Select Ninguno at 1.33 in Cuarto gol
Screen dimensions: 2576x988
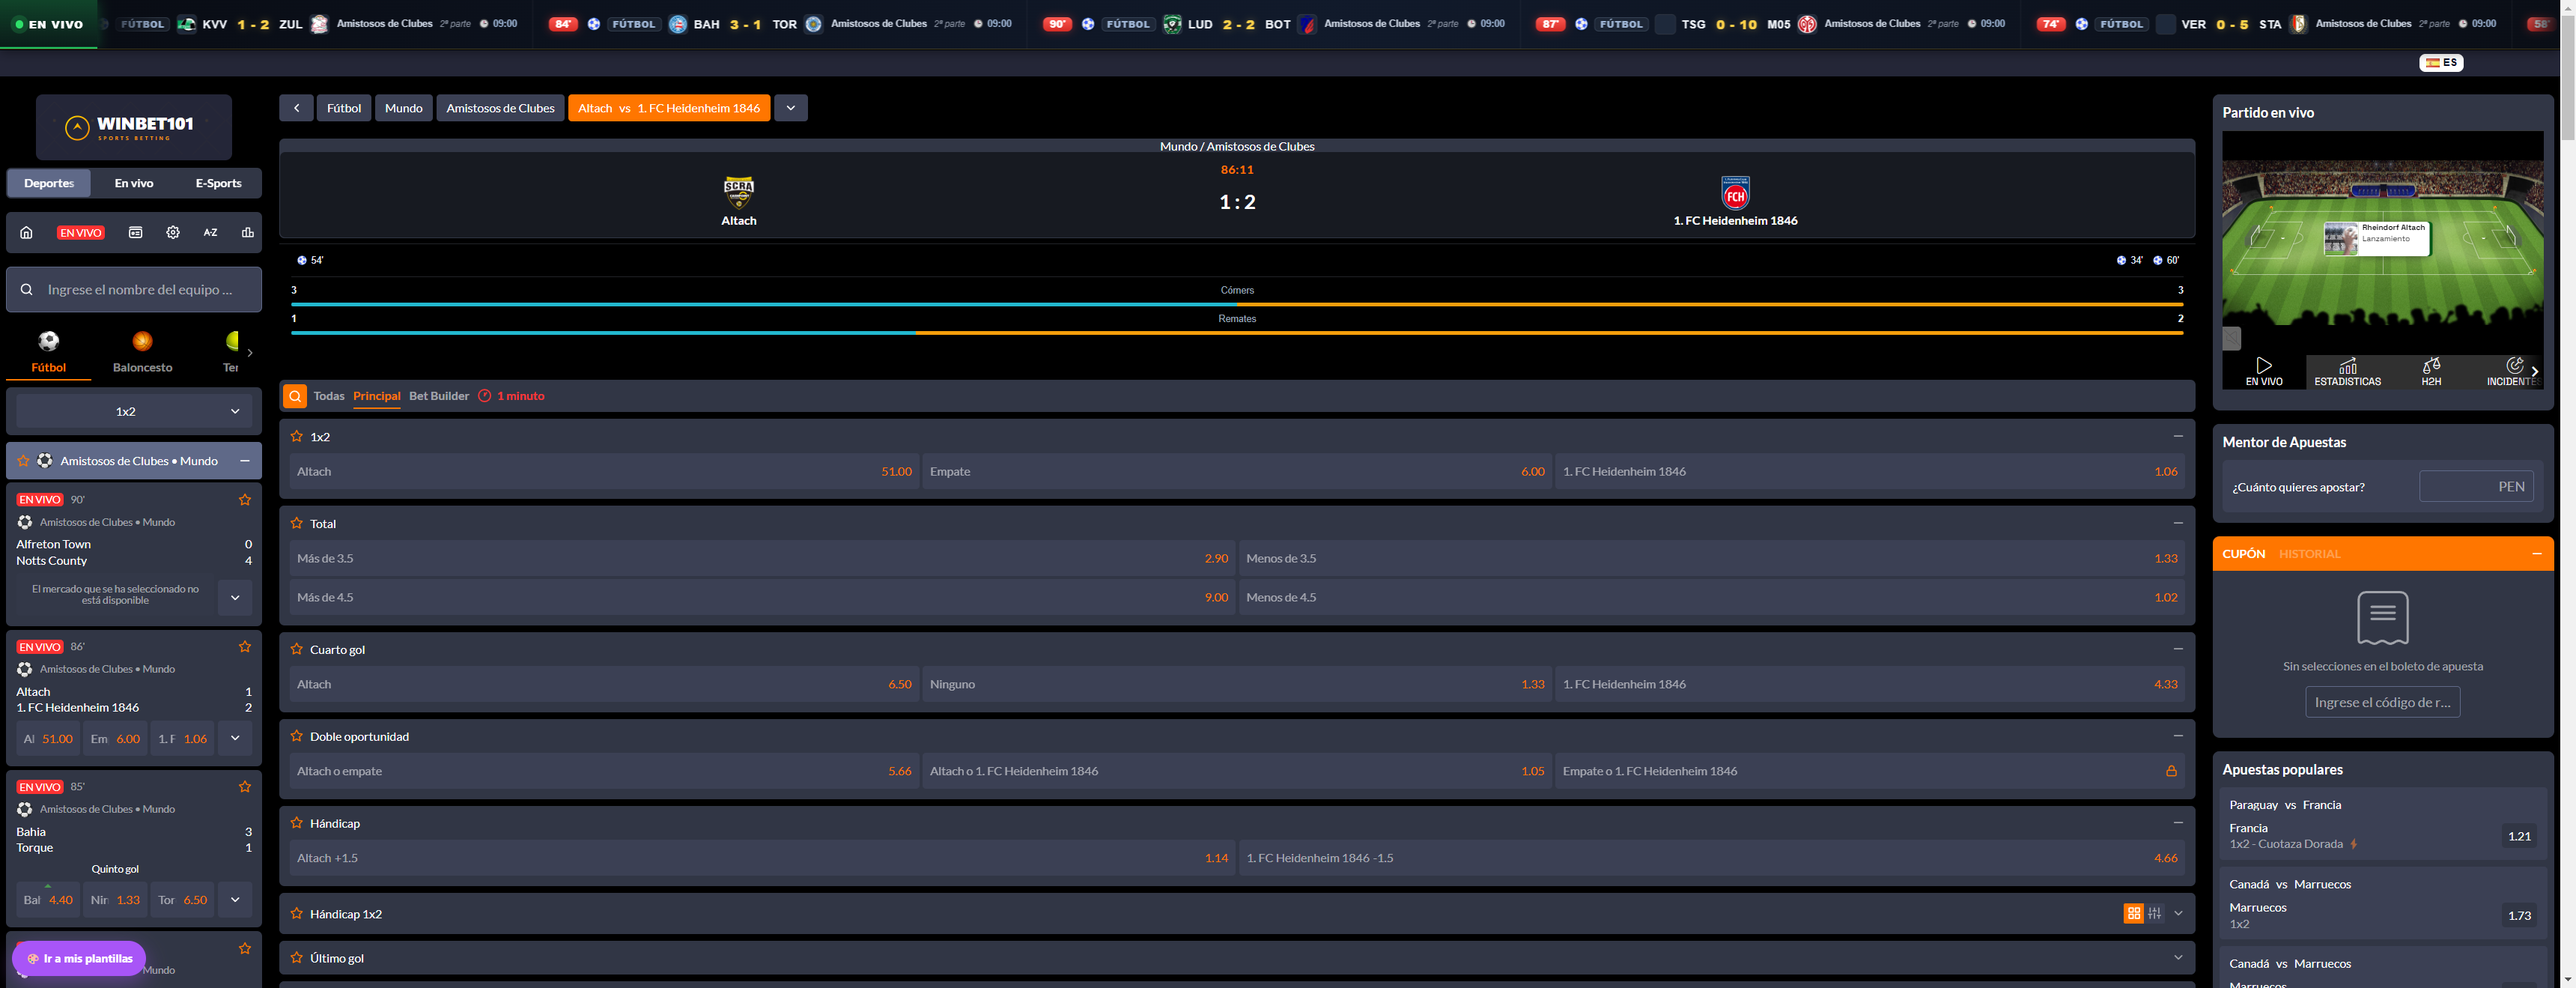pyautogui.click(x=1237, y=684)
